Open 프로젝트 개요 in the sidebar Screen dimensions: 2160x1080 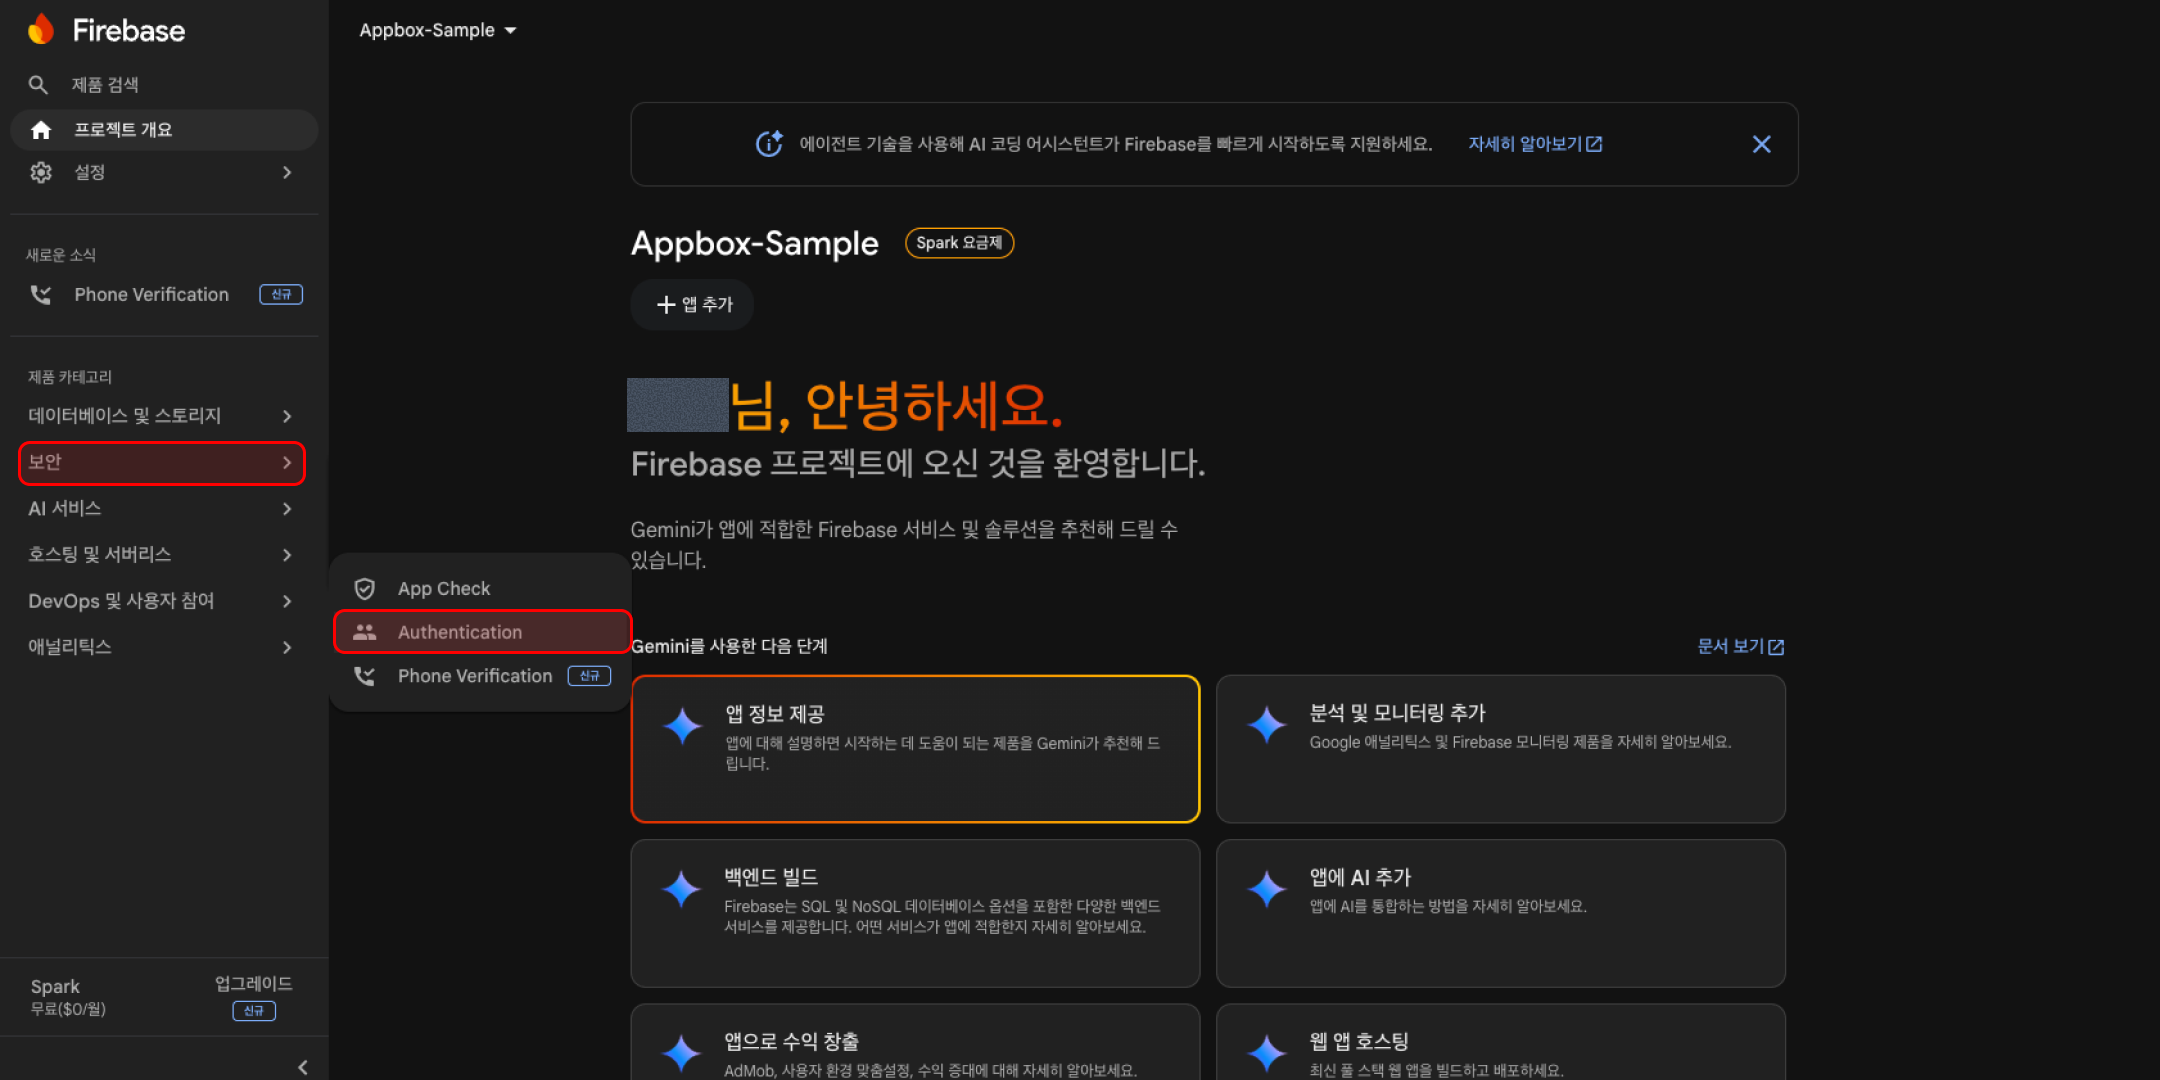point(164,130)
